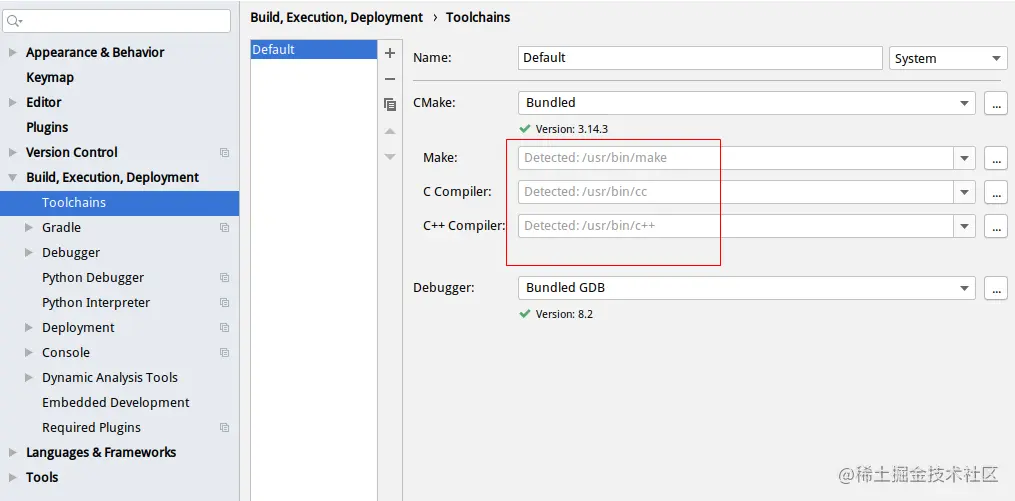This screenshot has height=501, width=1015.
Task: Click the C Compiler path field
Action: (x=735, y=192)
